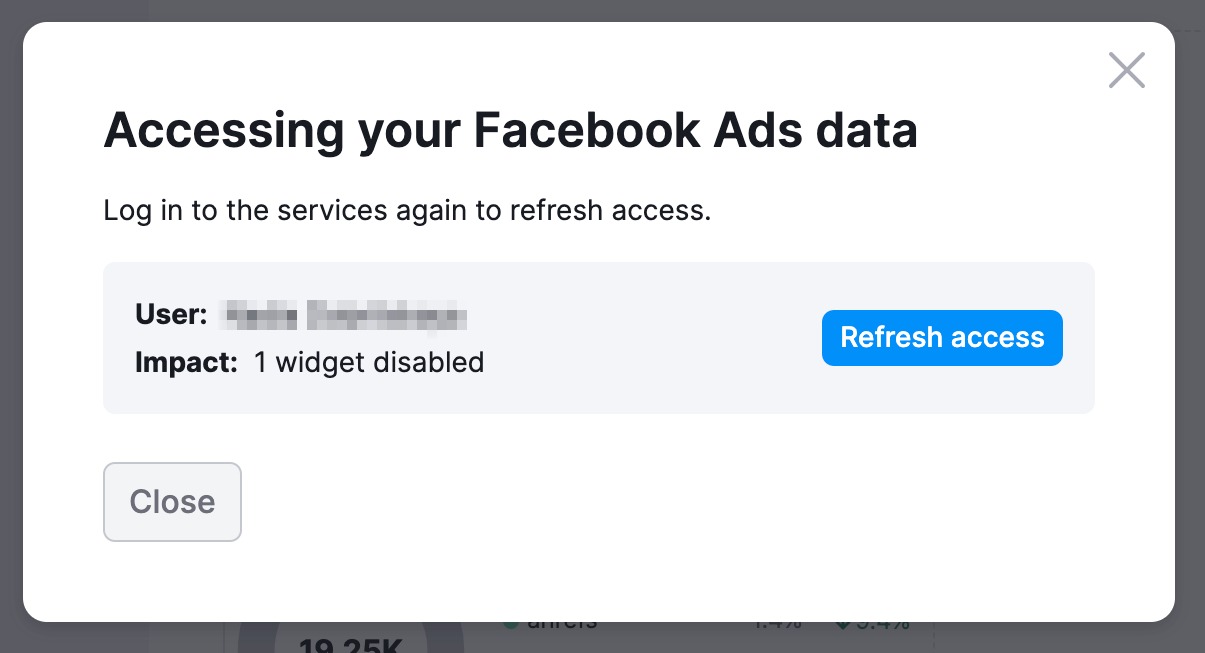Click the dialog body area

coord(599,440)
